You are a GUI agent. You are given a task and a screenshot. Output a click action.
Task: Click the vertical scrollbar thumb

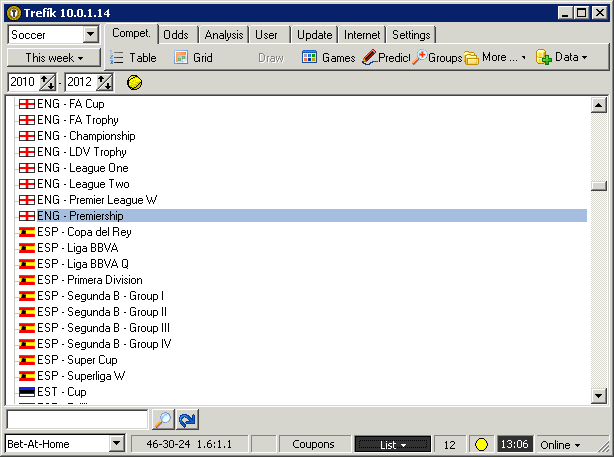tap(598, 186)
